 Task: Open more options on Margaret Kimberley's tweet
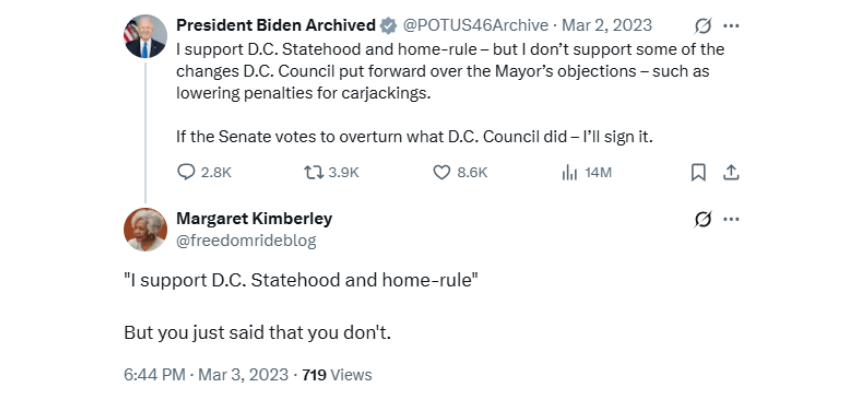tap(732, 218)
